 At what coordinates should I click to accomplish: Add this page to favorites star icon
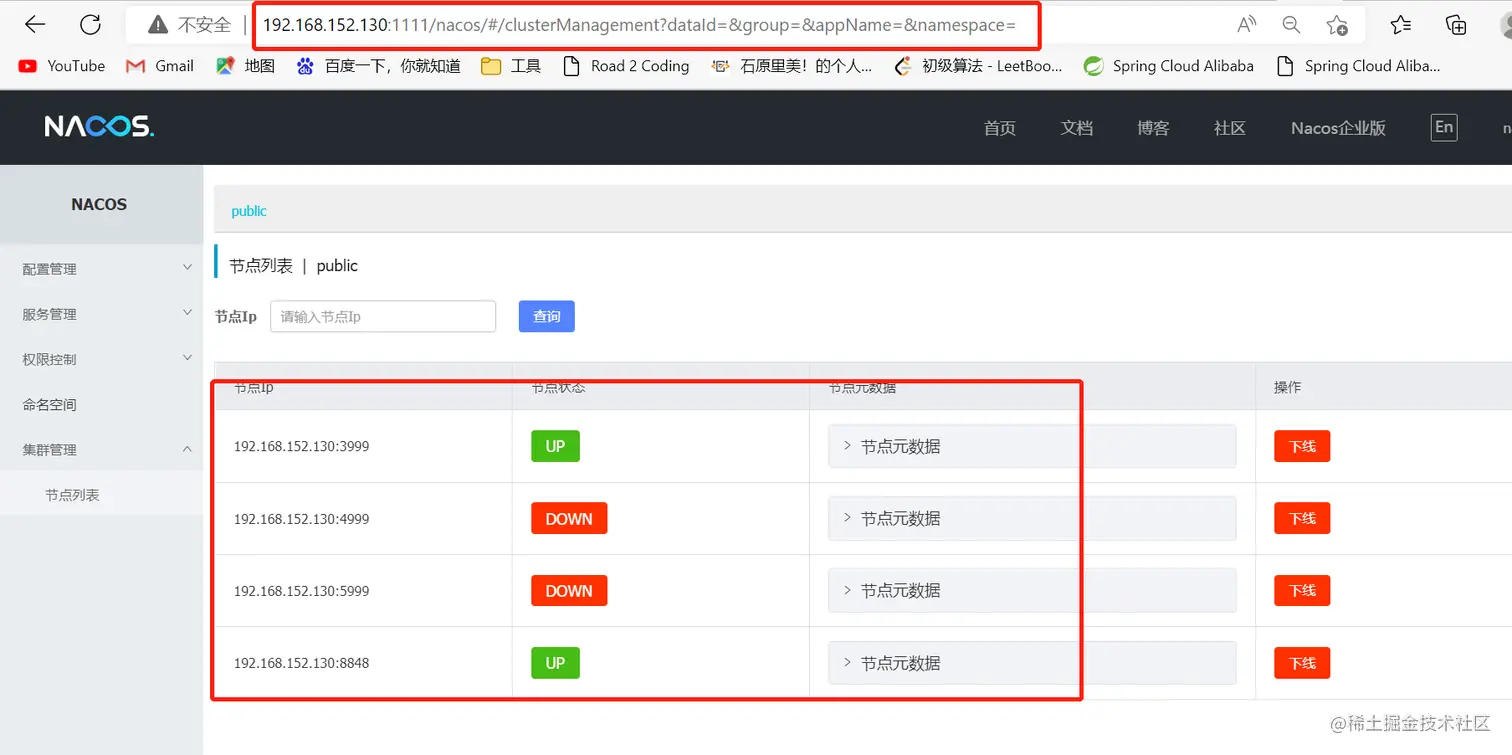[1337, 25]
